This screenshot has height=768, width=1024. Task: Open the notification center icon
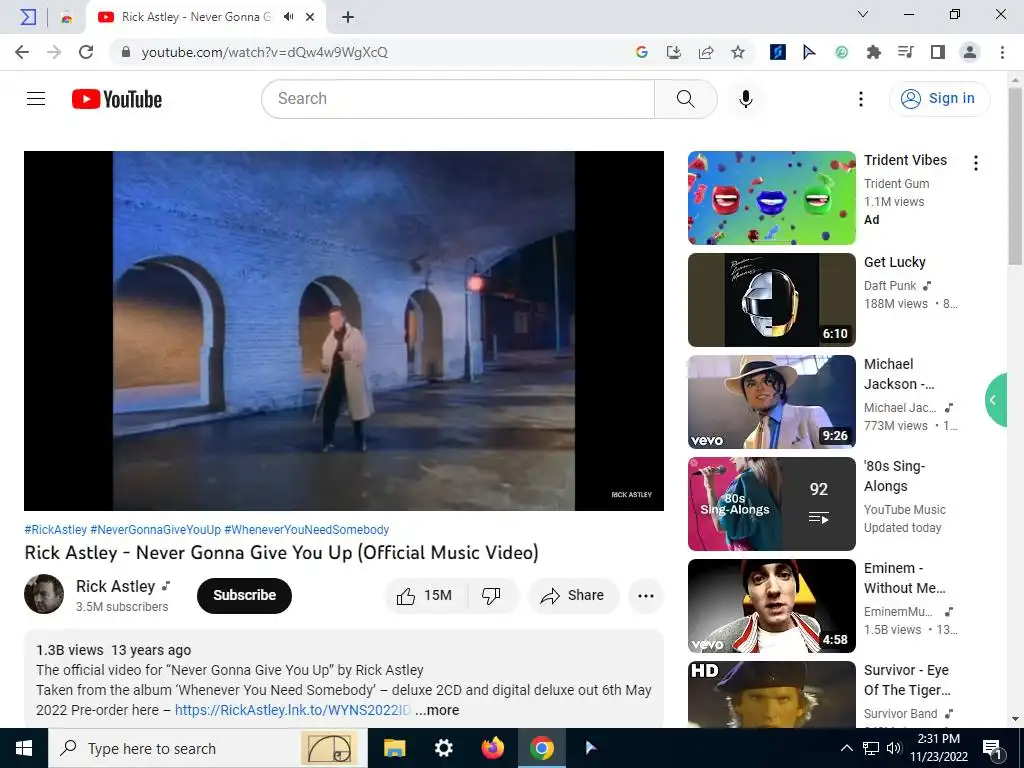click(993, 748)
